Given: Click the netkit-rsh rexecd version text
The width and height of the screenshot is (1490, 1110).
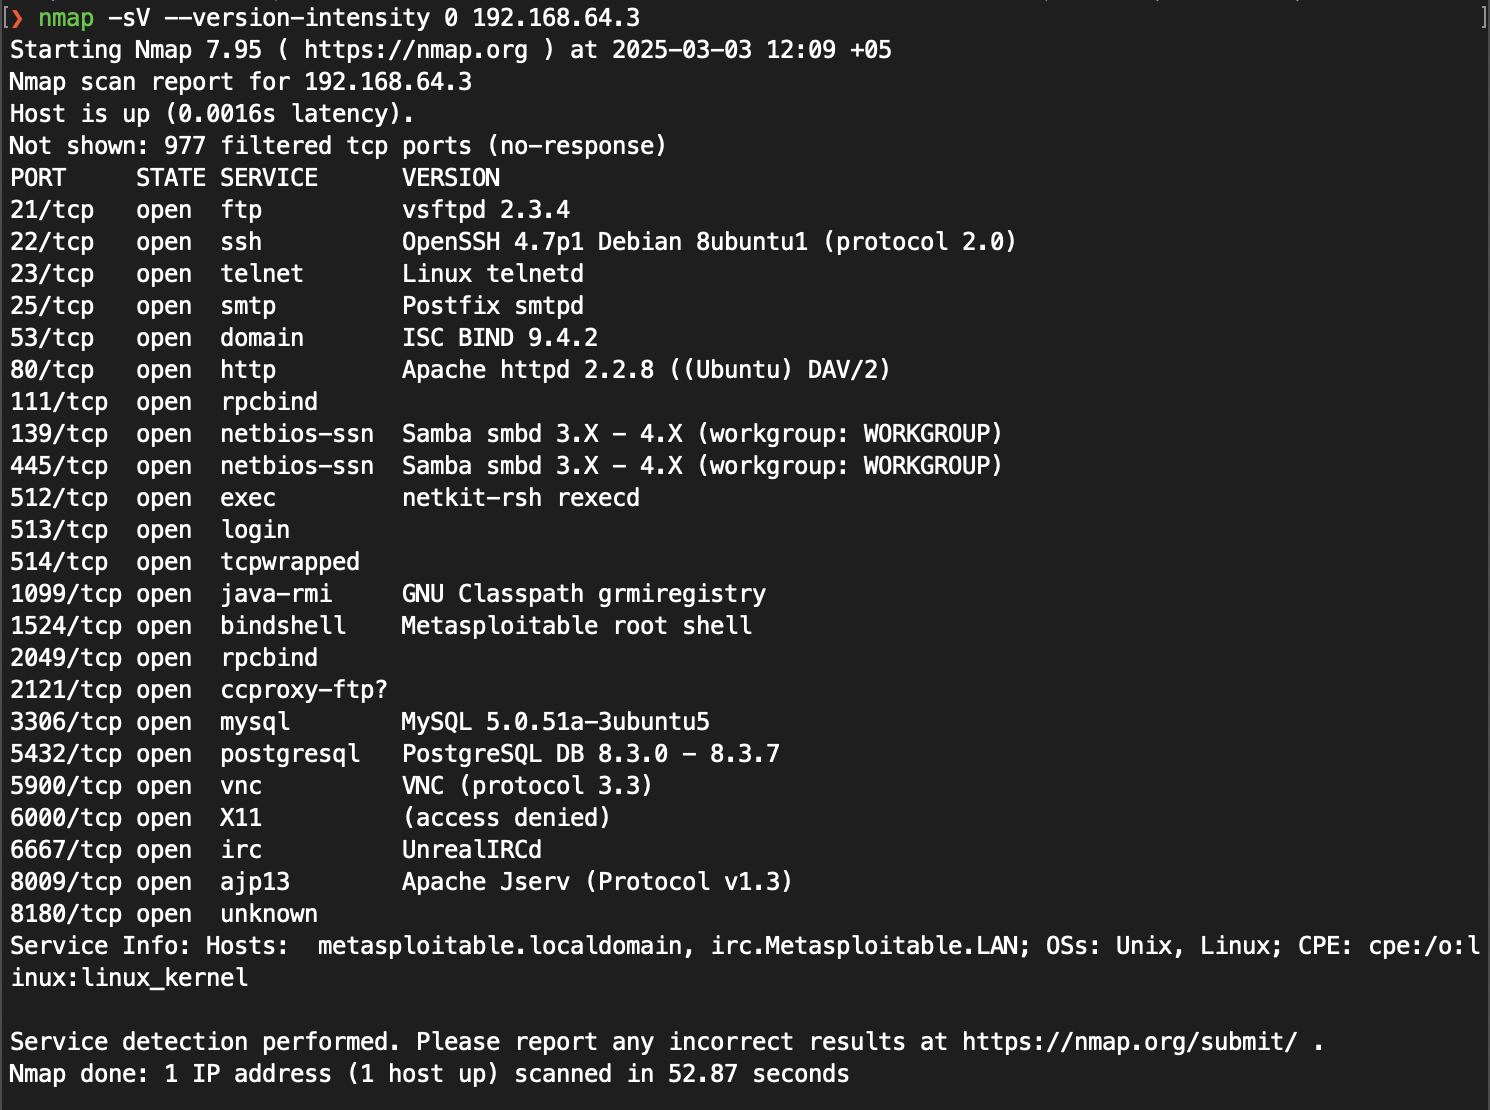Looking at the screenshot, I should (521, 498).
